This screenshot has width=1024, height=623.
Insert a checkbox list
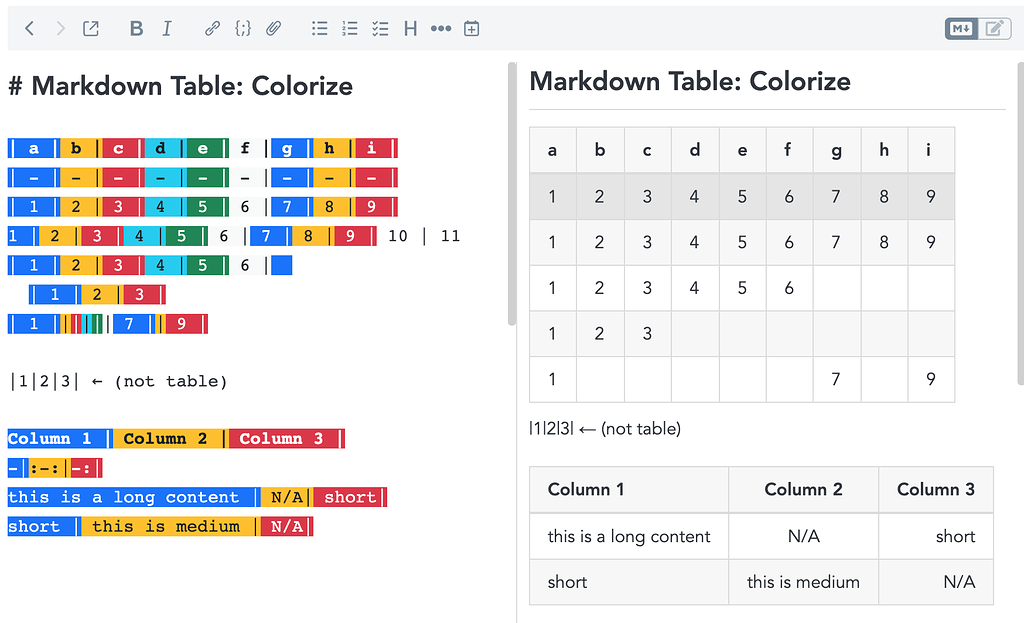pos(380,29)
